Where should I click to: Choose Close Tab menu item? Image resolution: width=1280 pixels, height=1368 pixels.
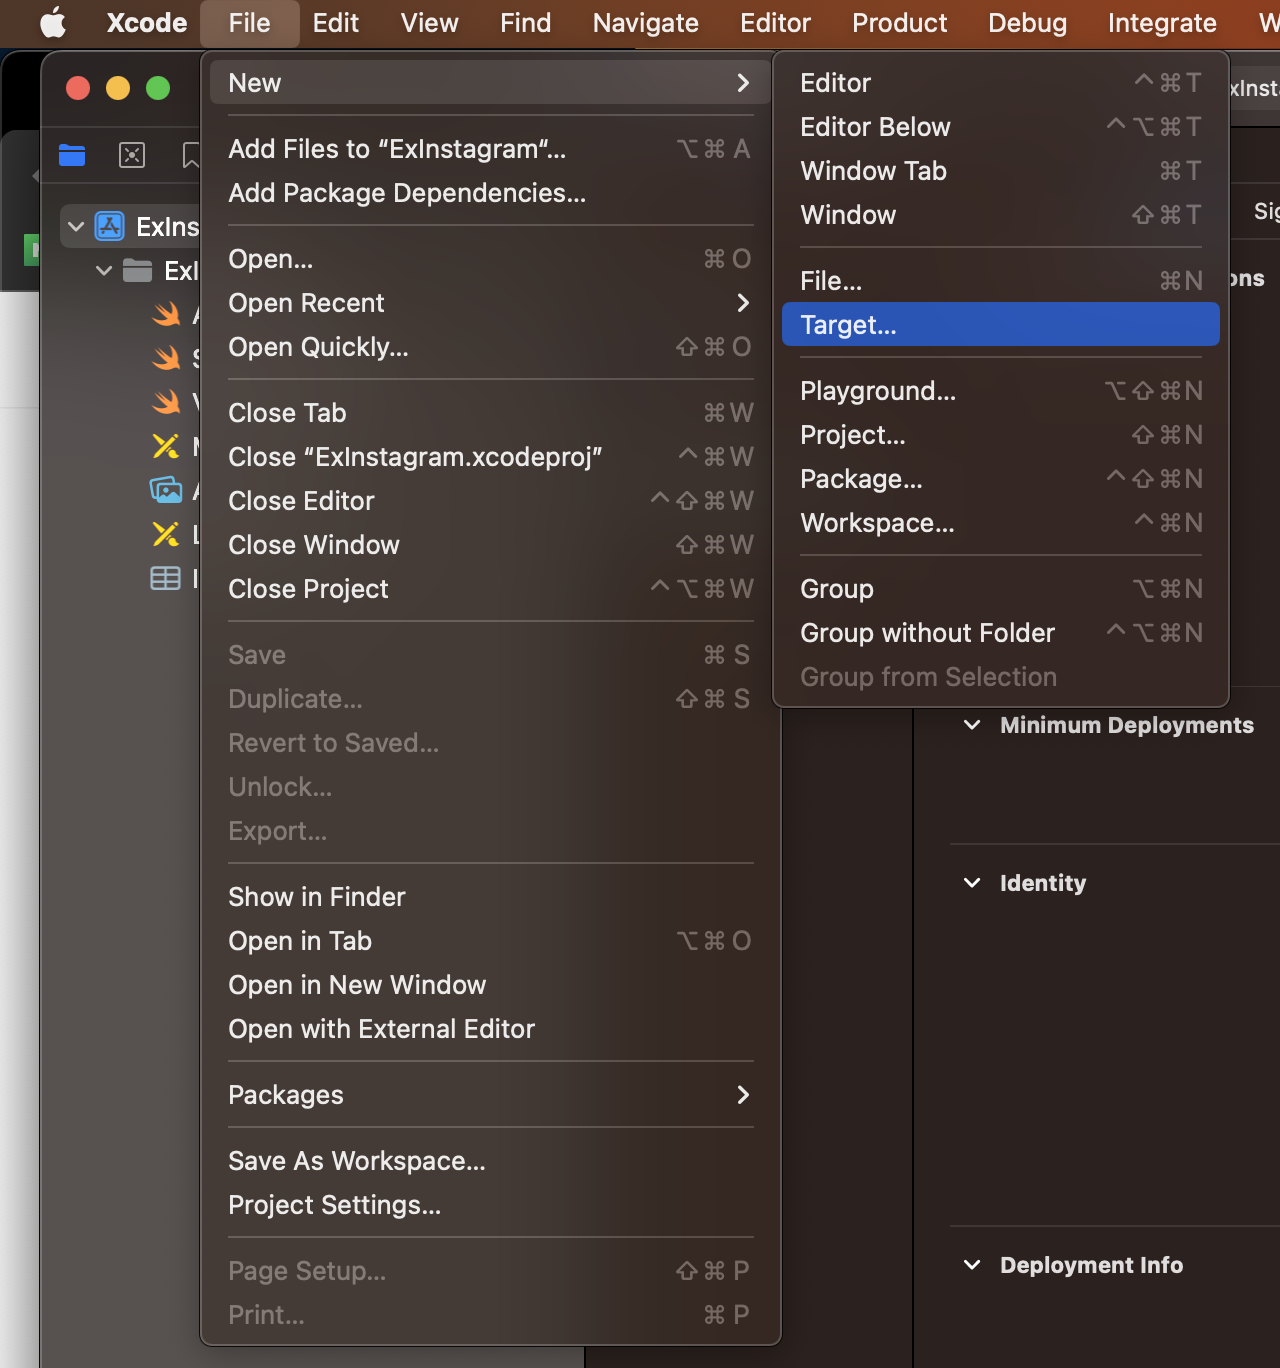coord(490,413)
